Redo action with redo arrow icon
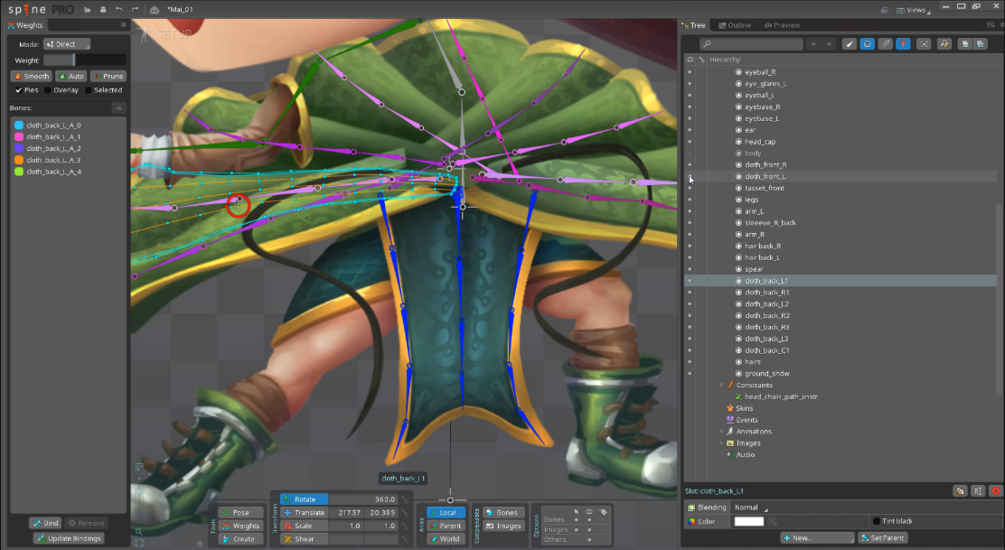This screenshot has width=1005, height=550. click(135, 10)
